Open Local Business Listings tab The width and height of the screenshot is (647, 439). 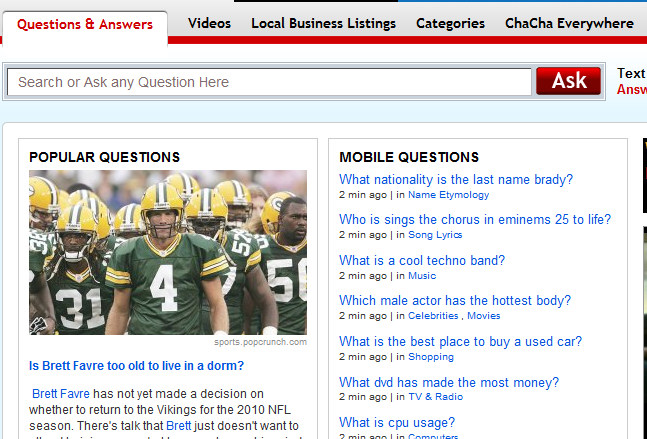click(324, 24)
